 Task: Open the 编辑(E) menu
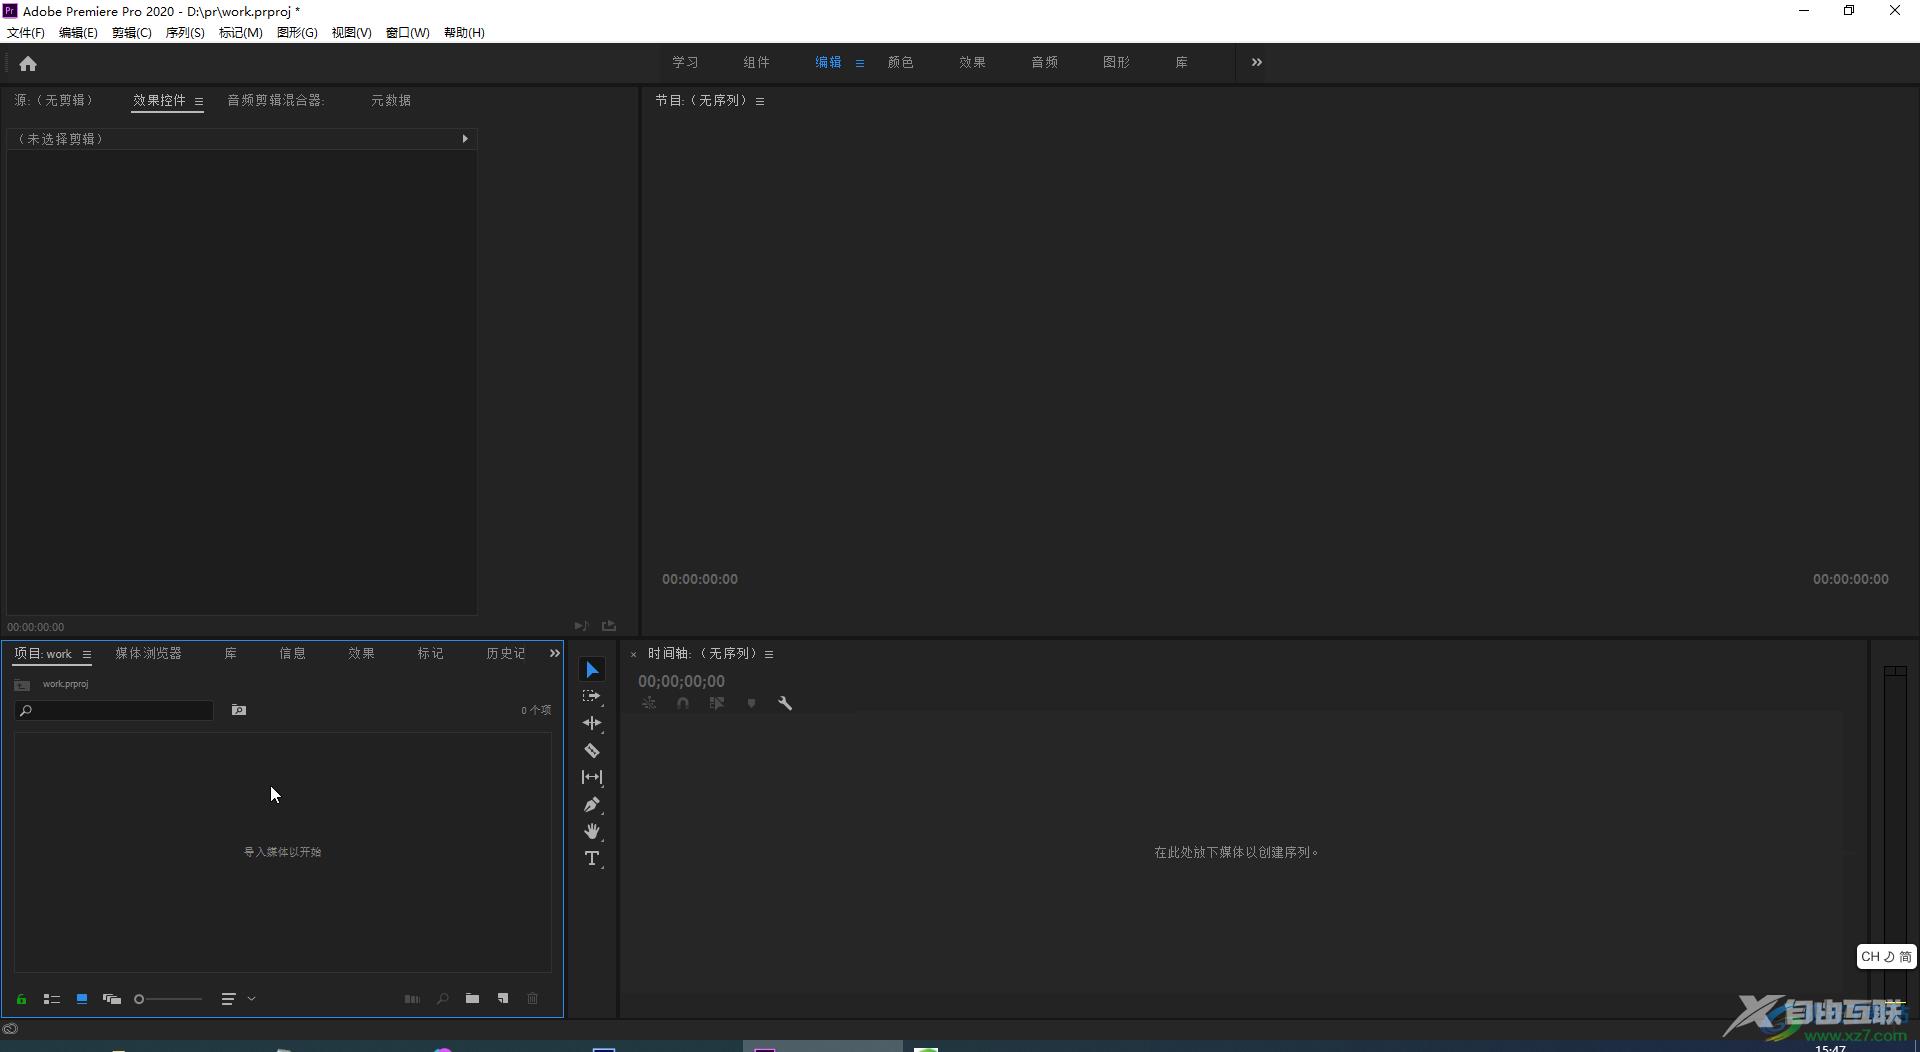tap(78, 32)
